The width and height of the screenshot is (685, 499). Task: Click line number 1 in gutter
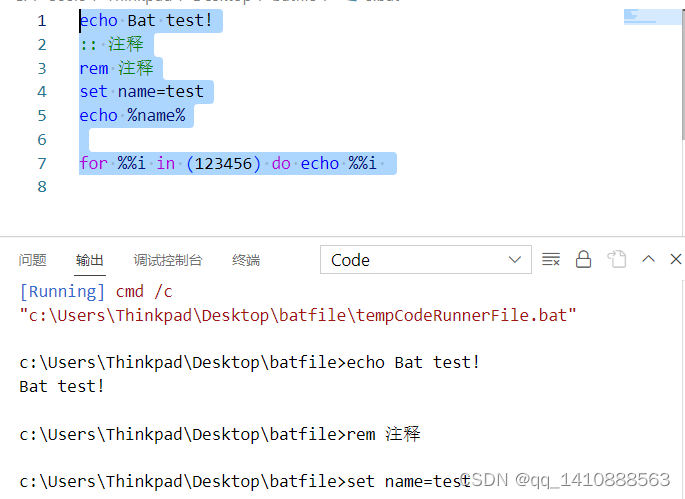point(42,21)
